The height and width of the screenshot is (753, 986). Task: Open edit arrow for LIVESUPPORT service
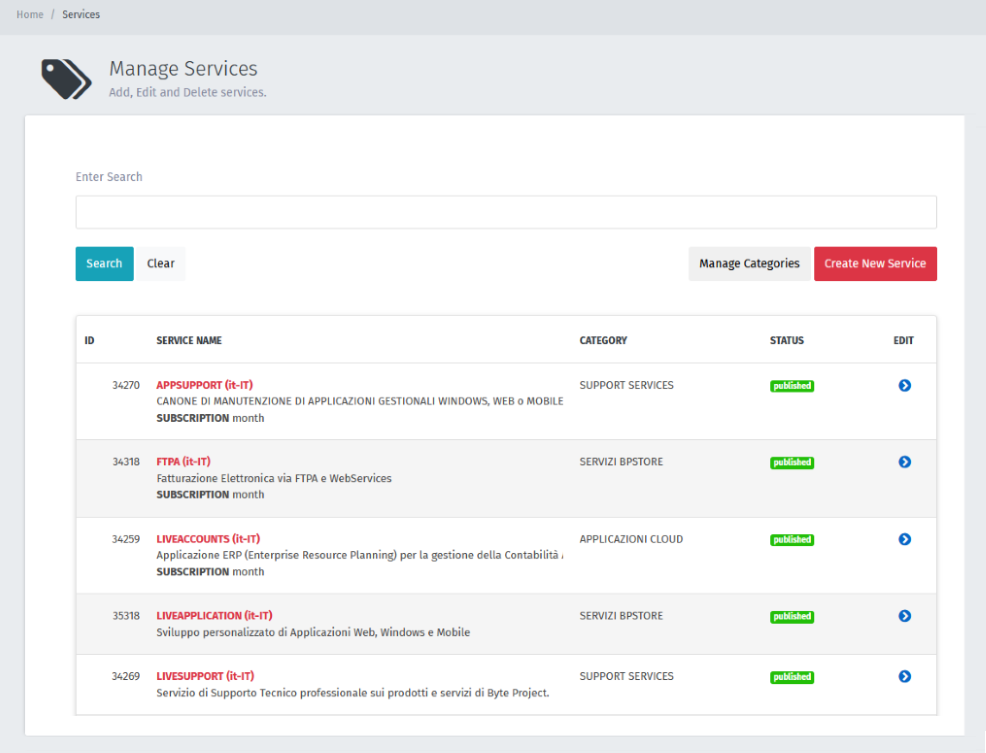tap(904, 676)
